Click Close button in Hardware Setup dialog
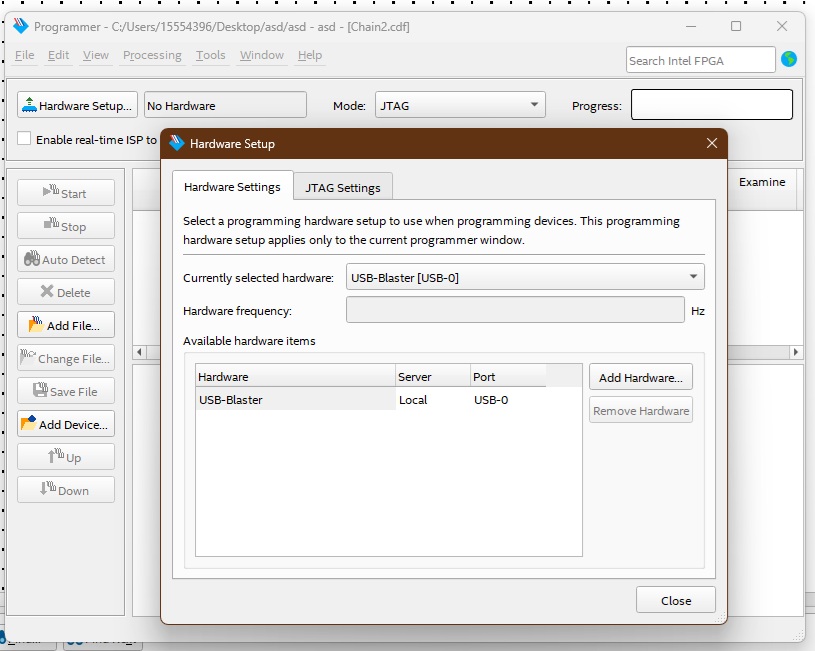The height and width of the screenshot is (651, 815). coord(676,600)
